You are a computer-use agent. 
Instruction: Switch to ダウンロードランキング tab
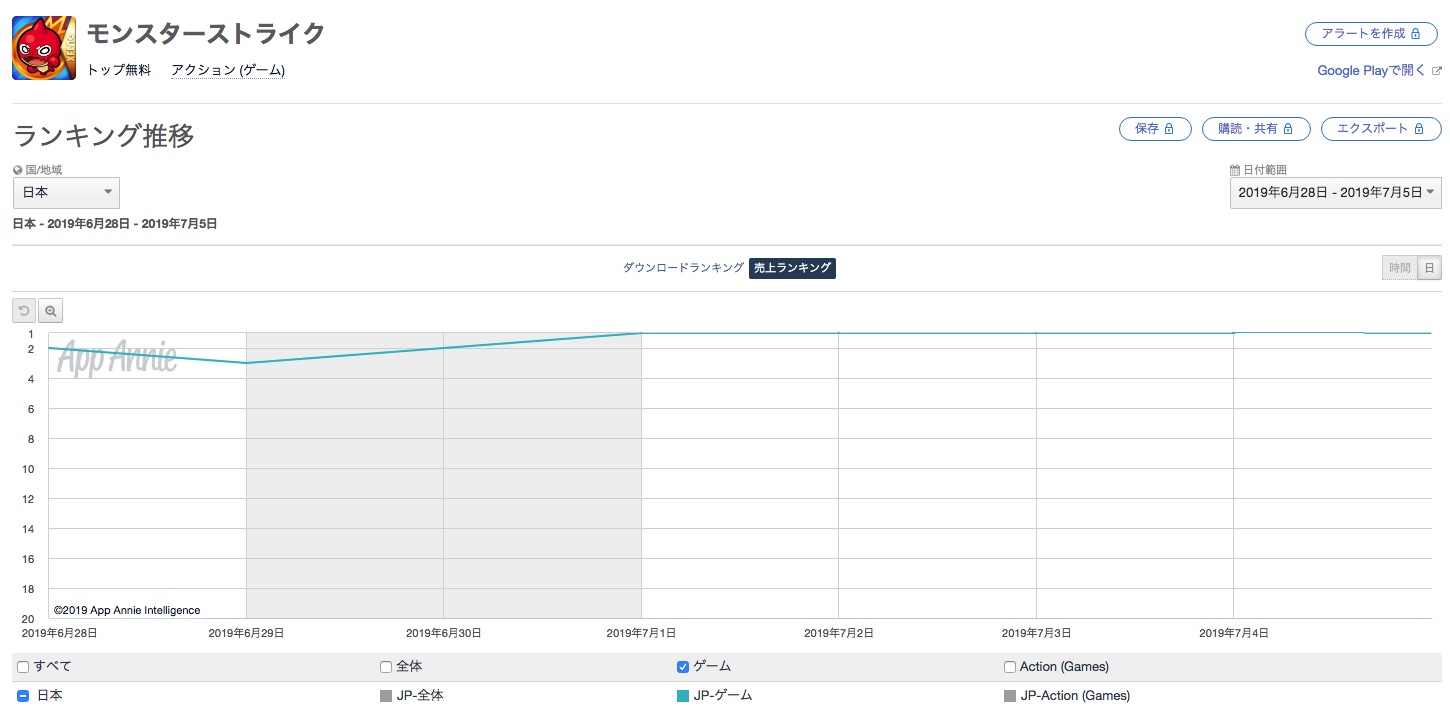[683, 268]
